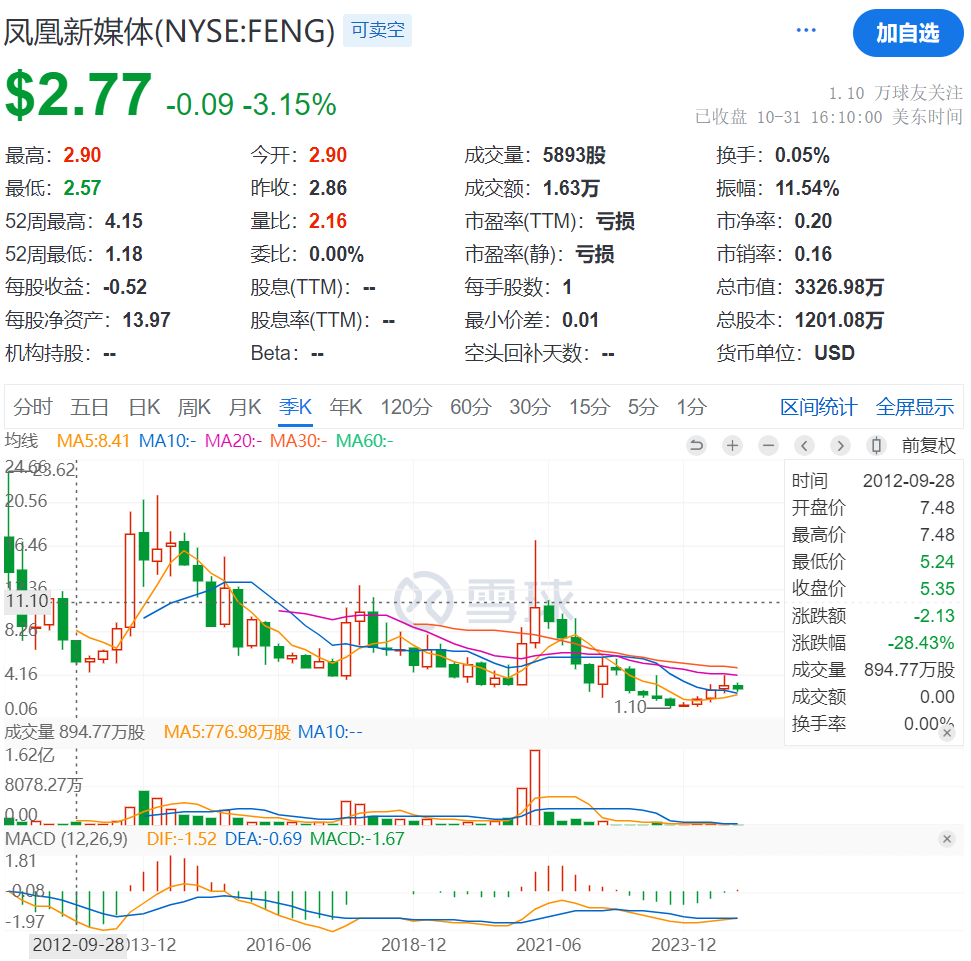This screenshot has height=961, width=971.
Task: Click the 总市值 value 3326.98万
Action: point(839,287)
